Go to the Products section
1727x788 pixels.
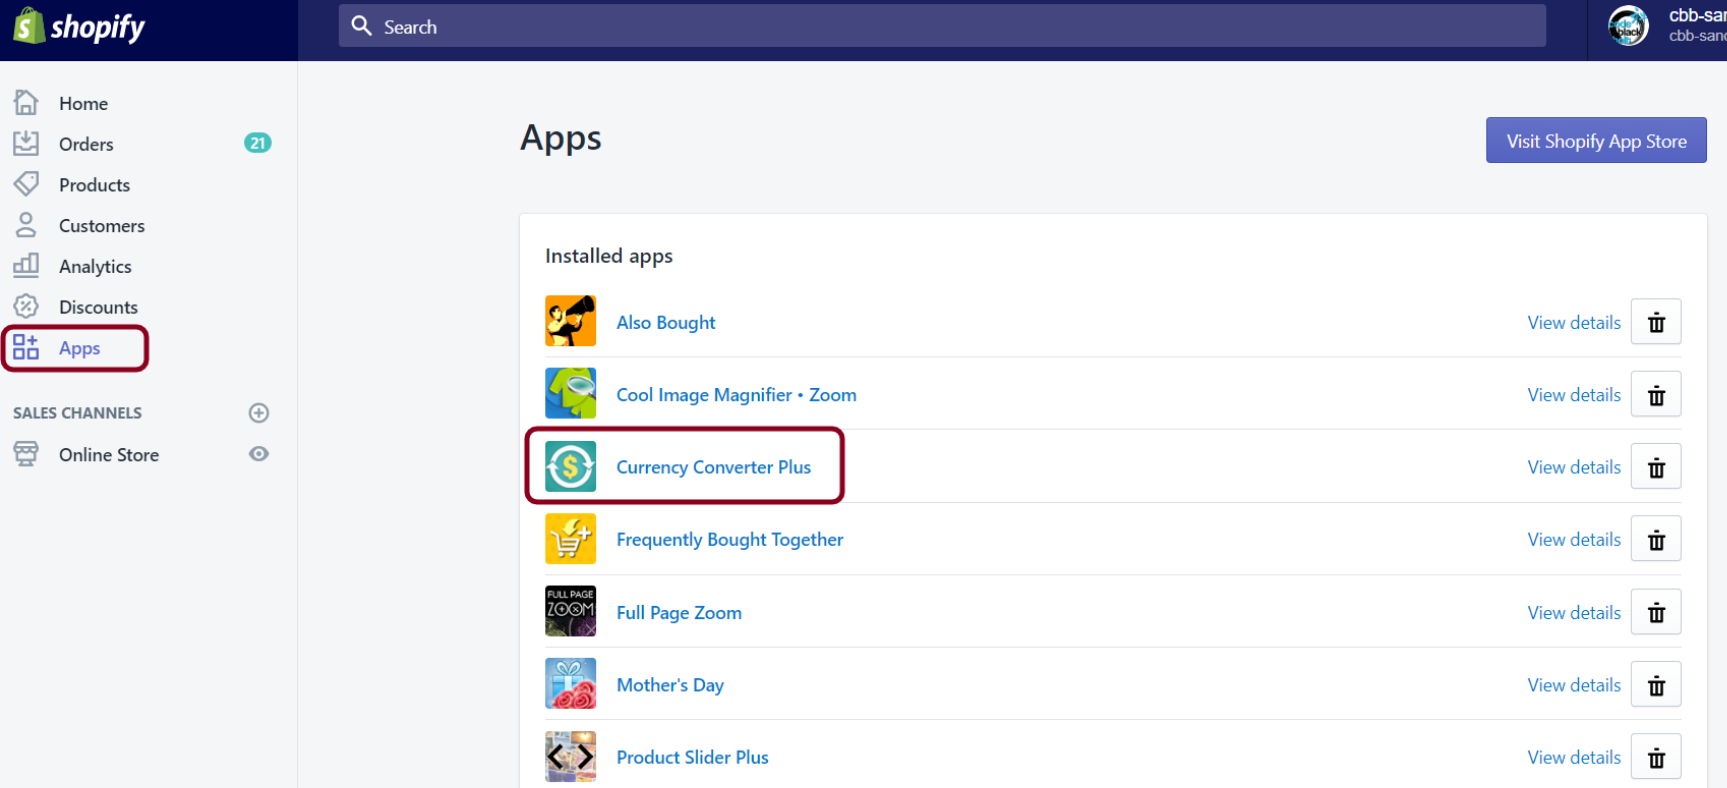pyautogui.click(x=94, y=185)
